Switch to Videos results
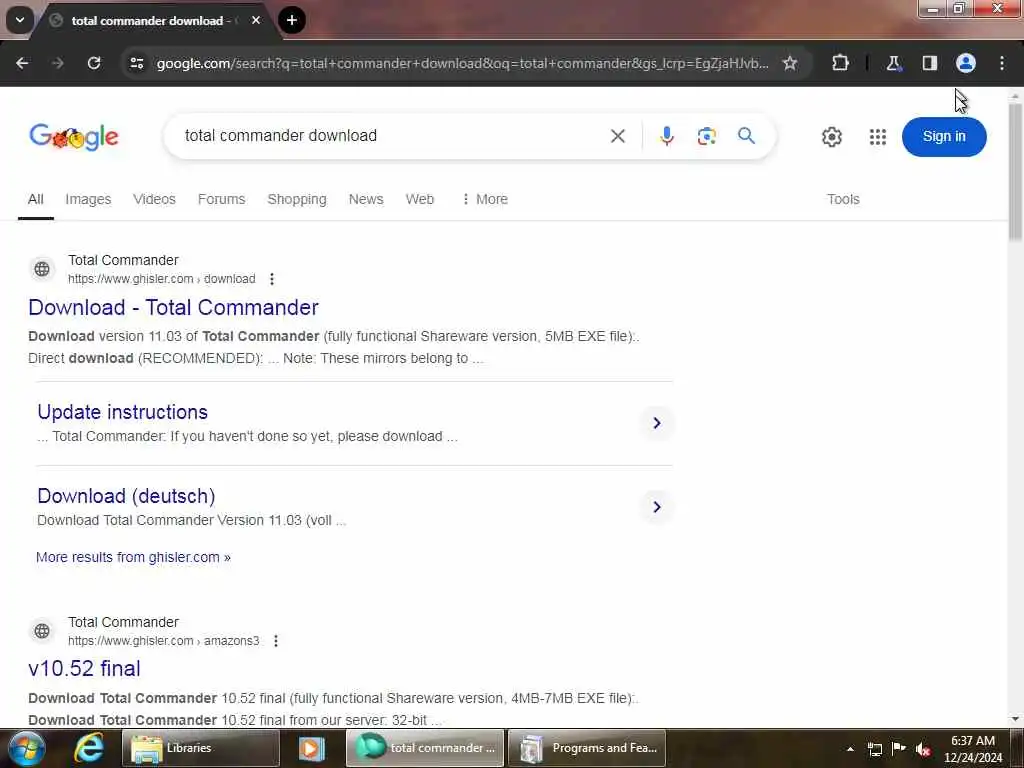 [154, 199]
